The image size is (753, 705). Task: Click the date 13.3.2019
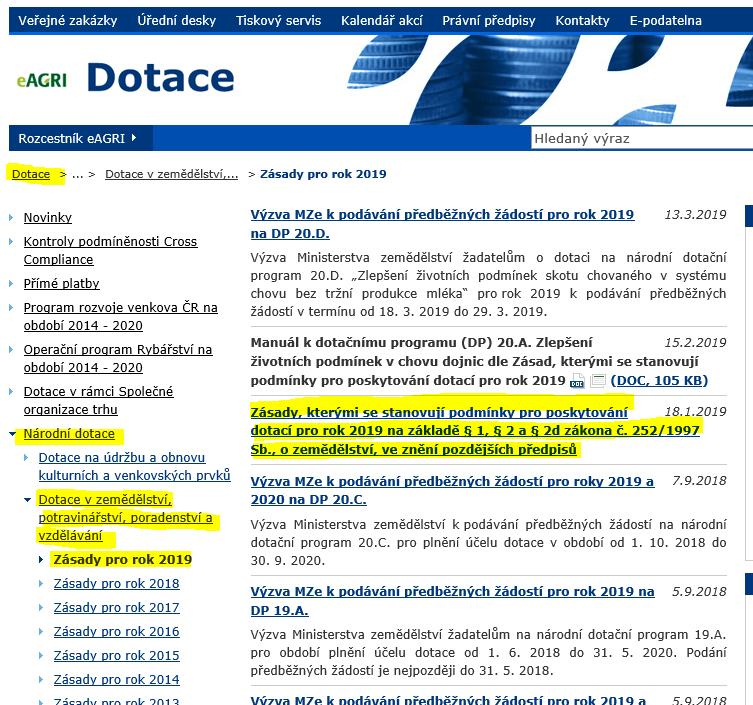tap(695, 215)
